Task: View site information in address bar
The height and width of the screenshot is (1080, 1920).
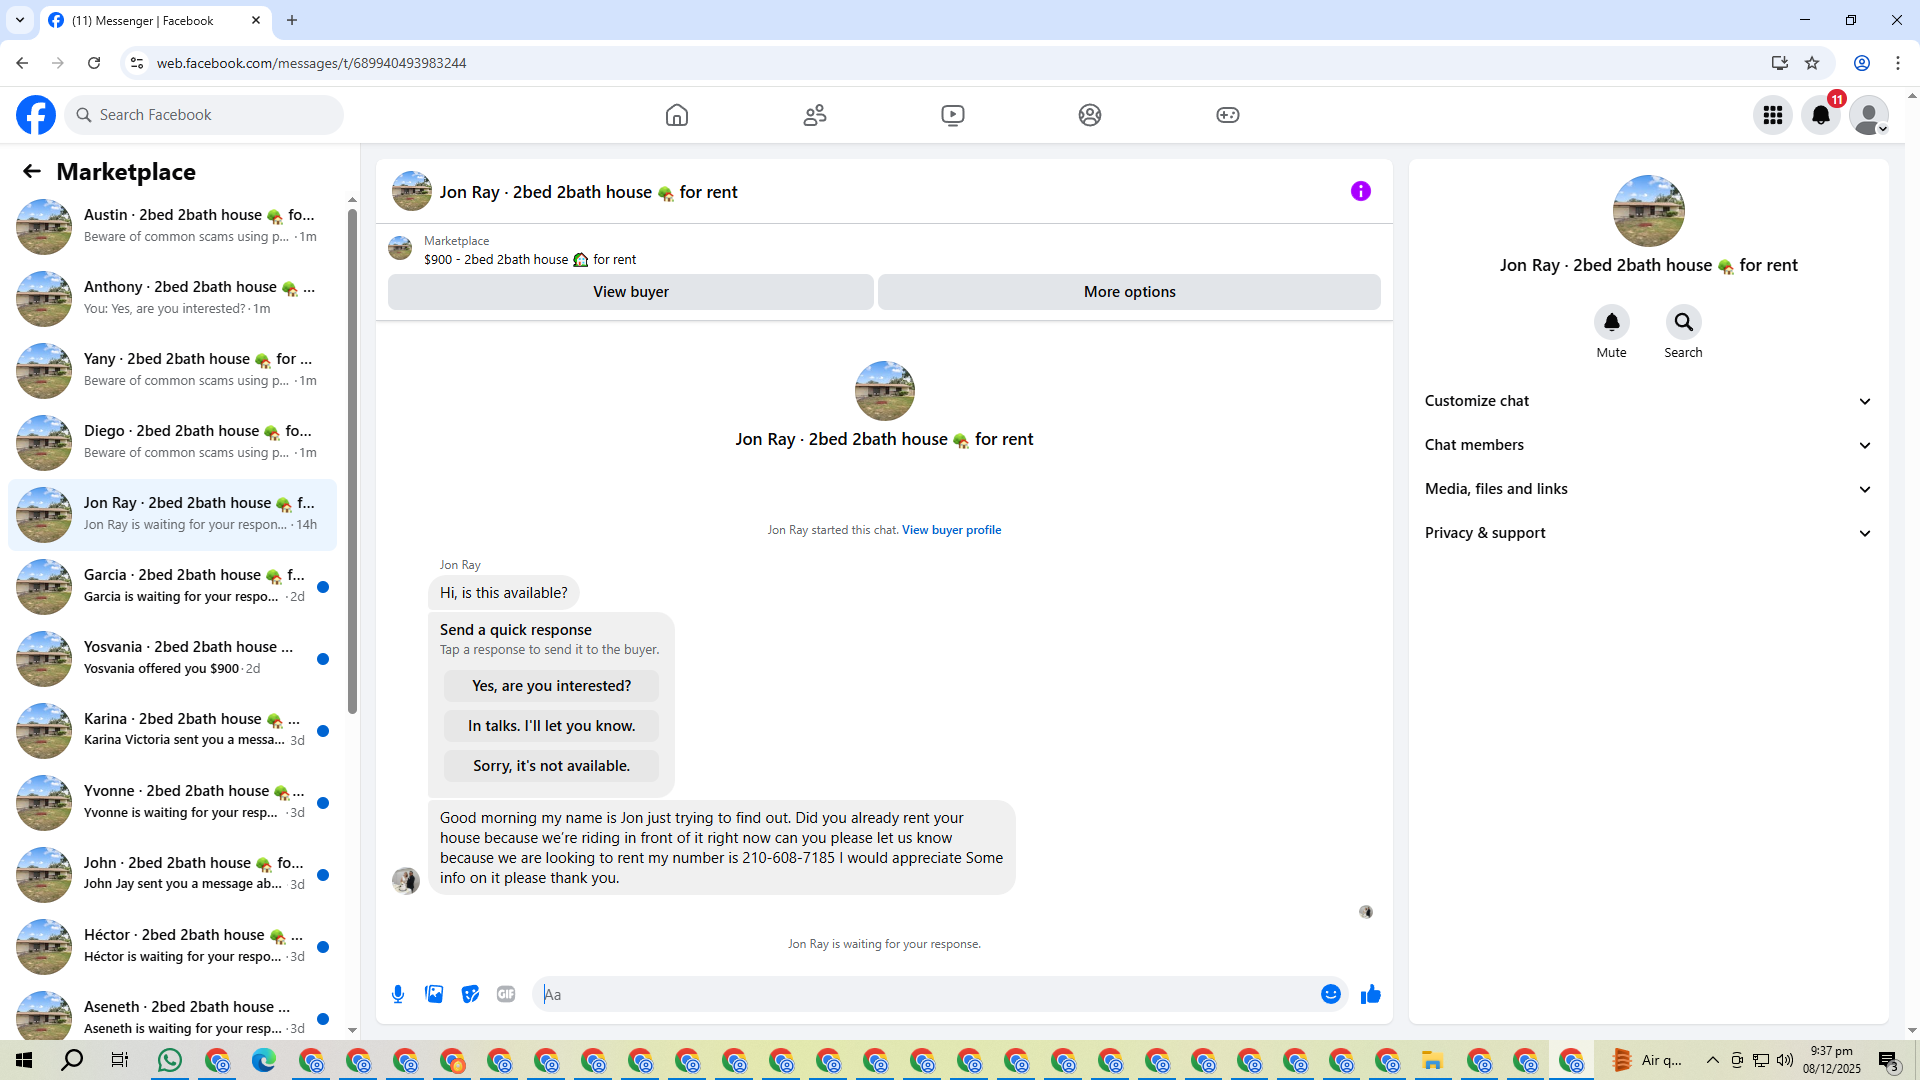Action: (x=137, y=63)
